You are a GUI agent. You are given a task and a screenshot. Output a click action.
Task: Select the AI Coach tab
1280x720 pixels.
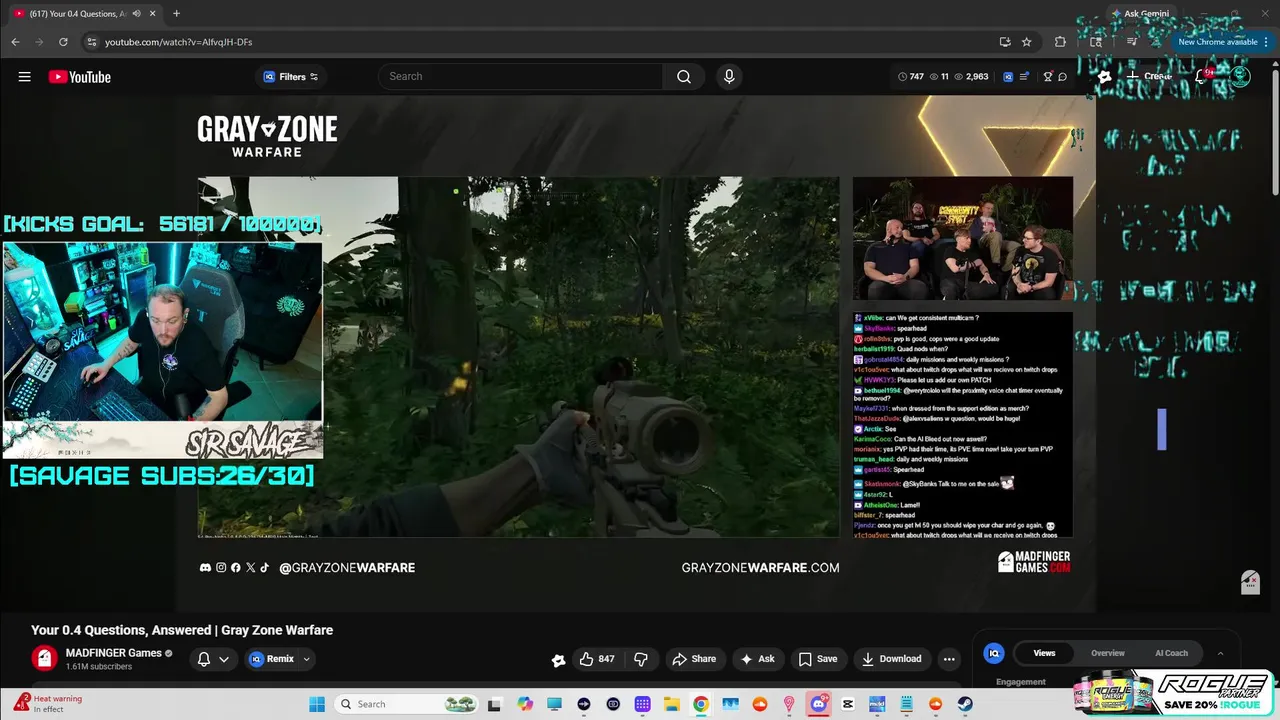point(1171,653)
